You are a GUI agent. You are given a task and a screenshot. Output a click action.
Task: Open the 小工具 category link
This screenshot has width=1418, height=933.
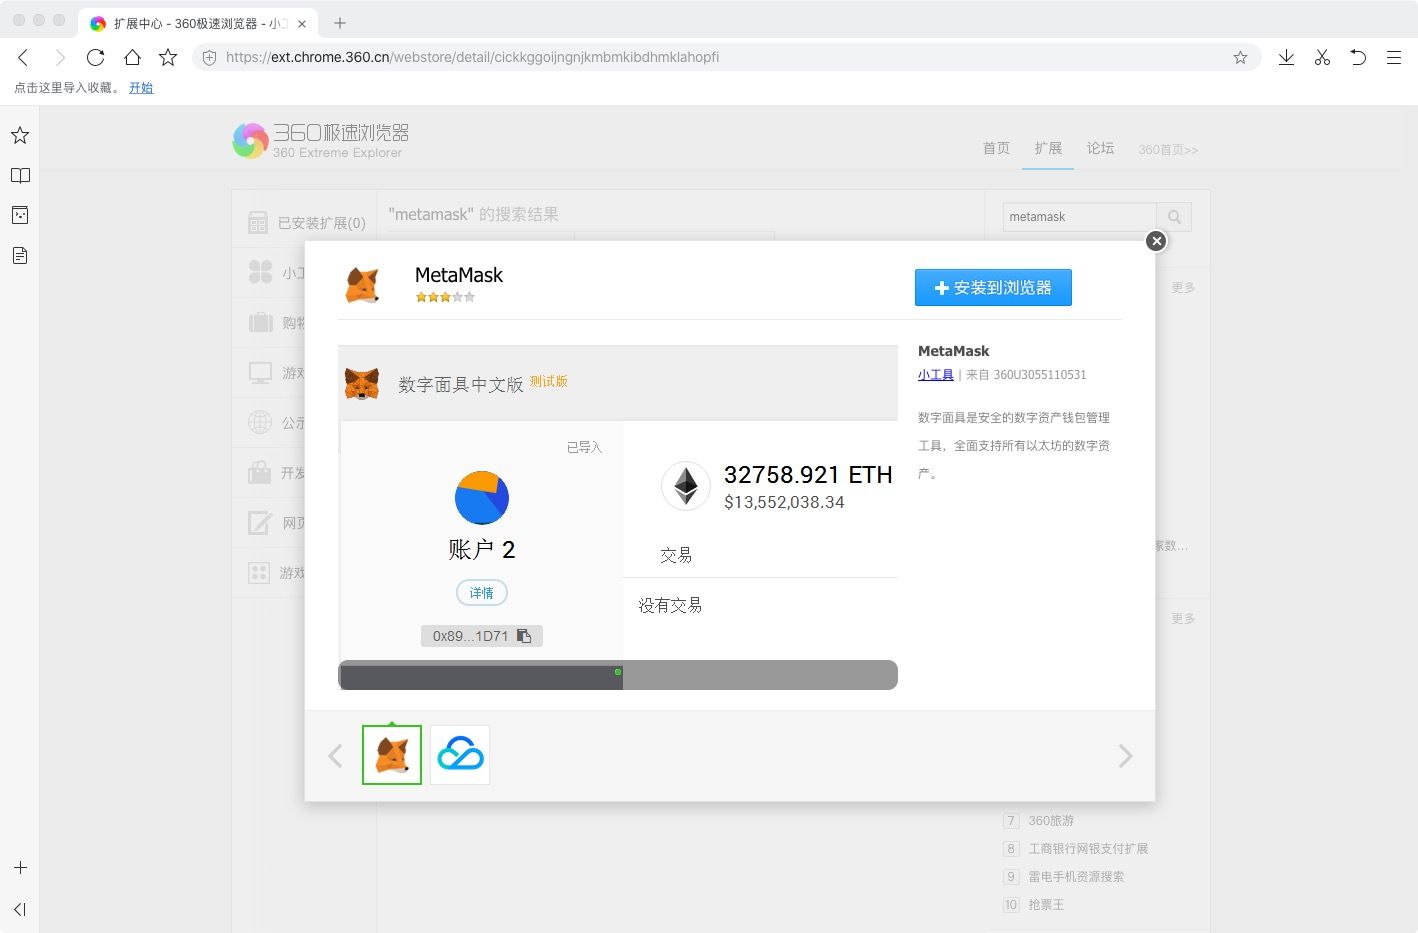tap(935, 375)
